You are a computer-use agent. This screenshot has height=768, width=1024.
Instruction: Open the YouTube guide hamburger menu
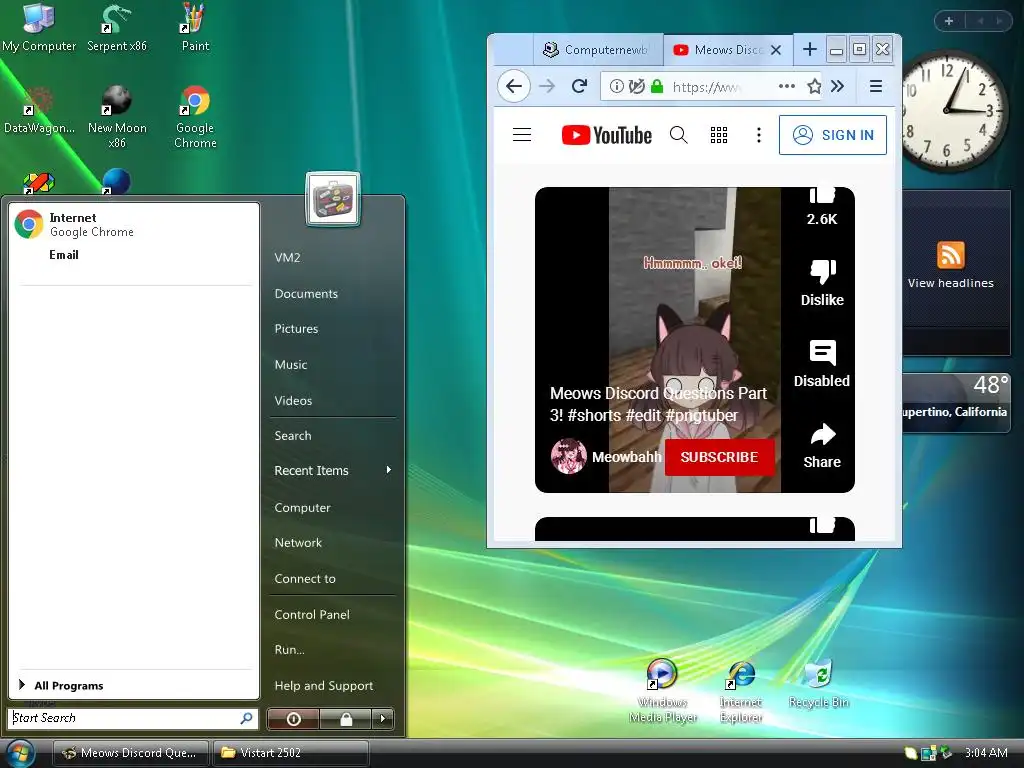522,135
